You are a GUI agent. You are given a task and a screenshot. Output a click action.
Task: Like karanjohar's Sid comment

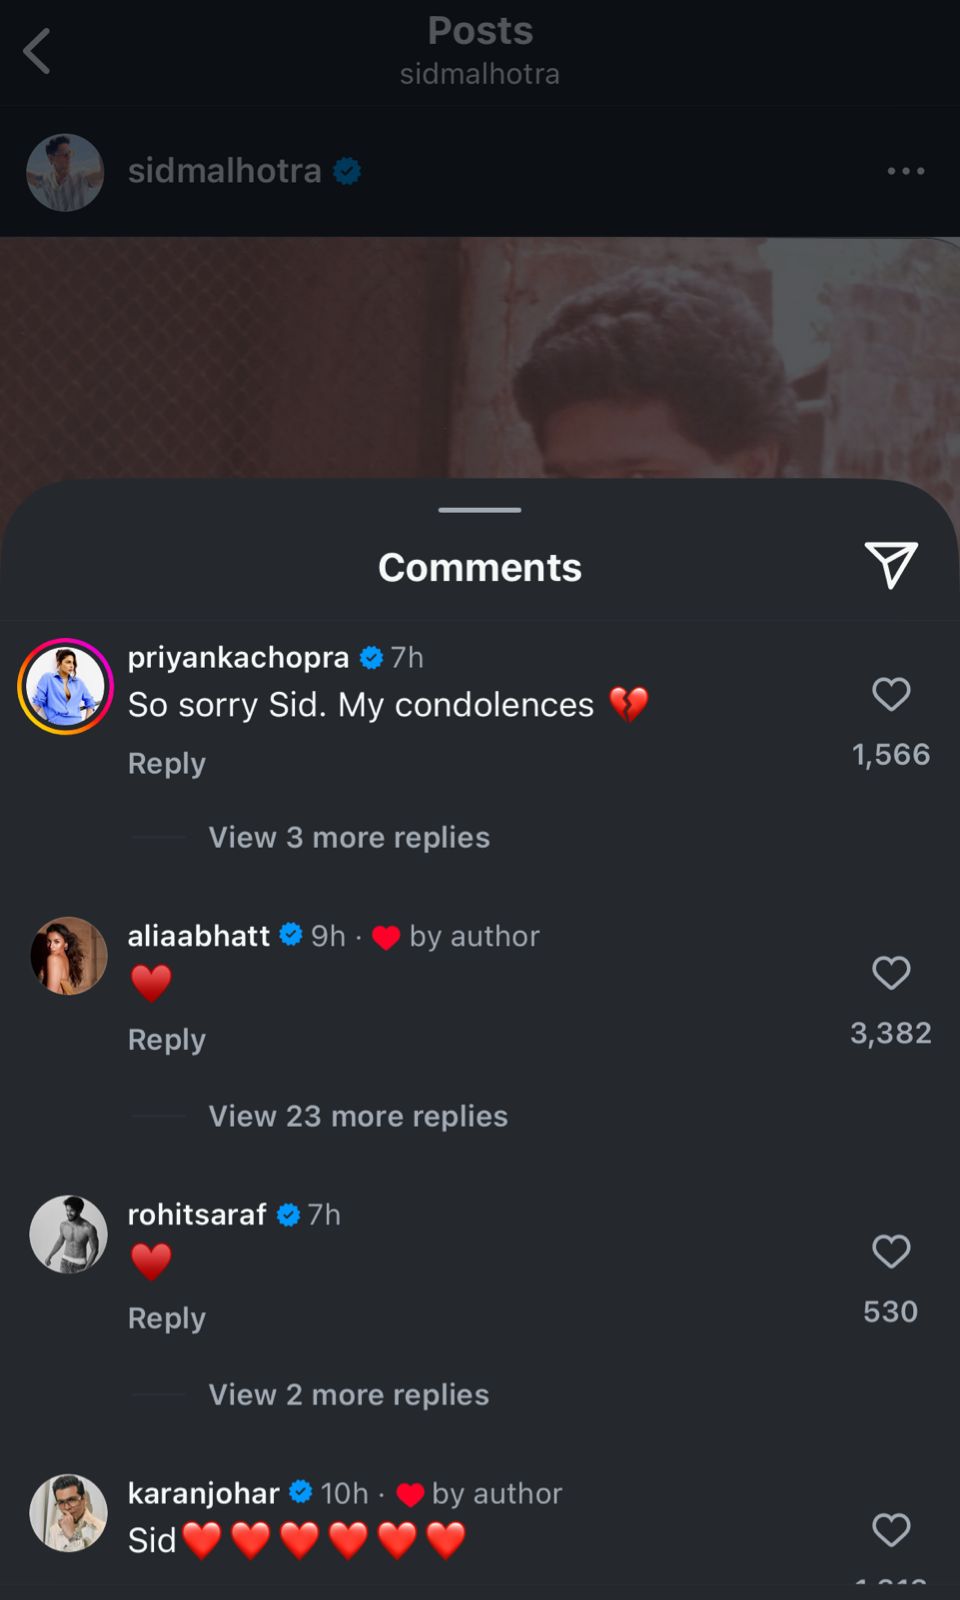(x=890, y=1529)
